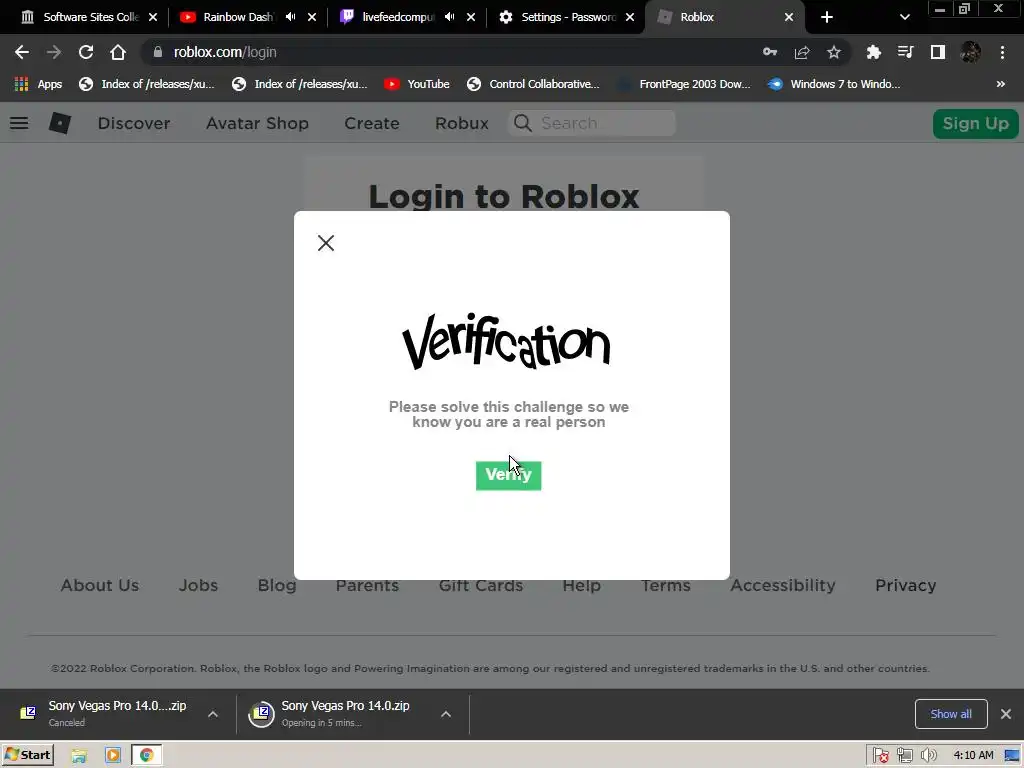Switch to the Rainbow Dash YouTube tab
This screenshot has height=768, width=1024.
click(238, 17)
